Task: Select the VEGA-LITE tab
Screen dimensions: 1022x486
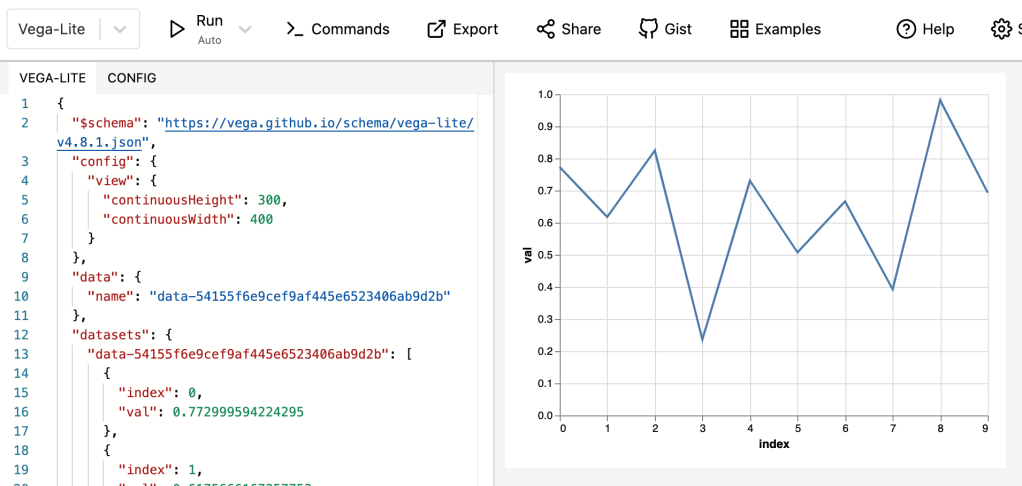Action: 53,78
